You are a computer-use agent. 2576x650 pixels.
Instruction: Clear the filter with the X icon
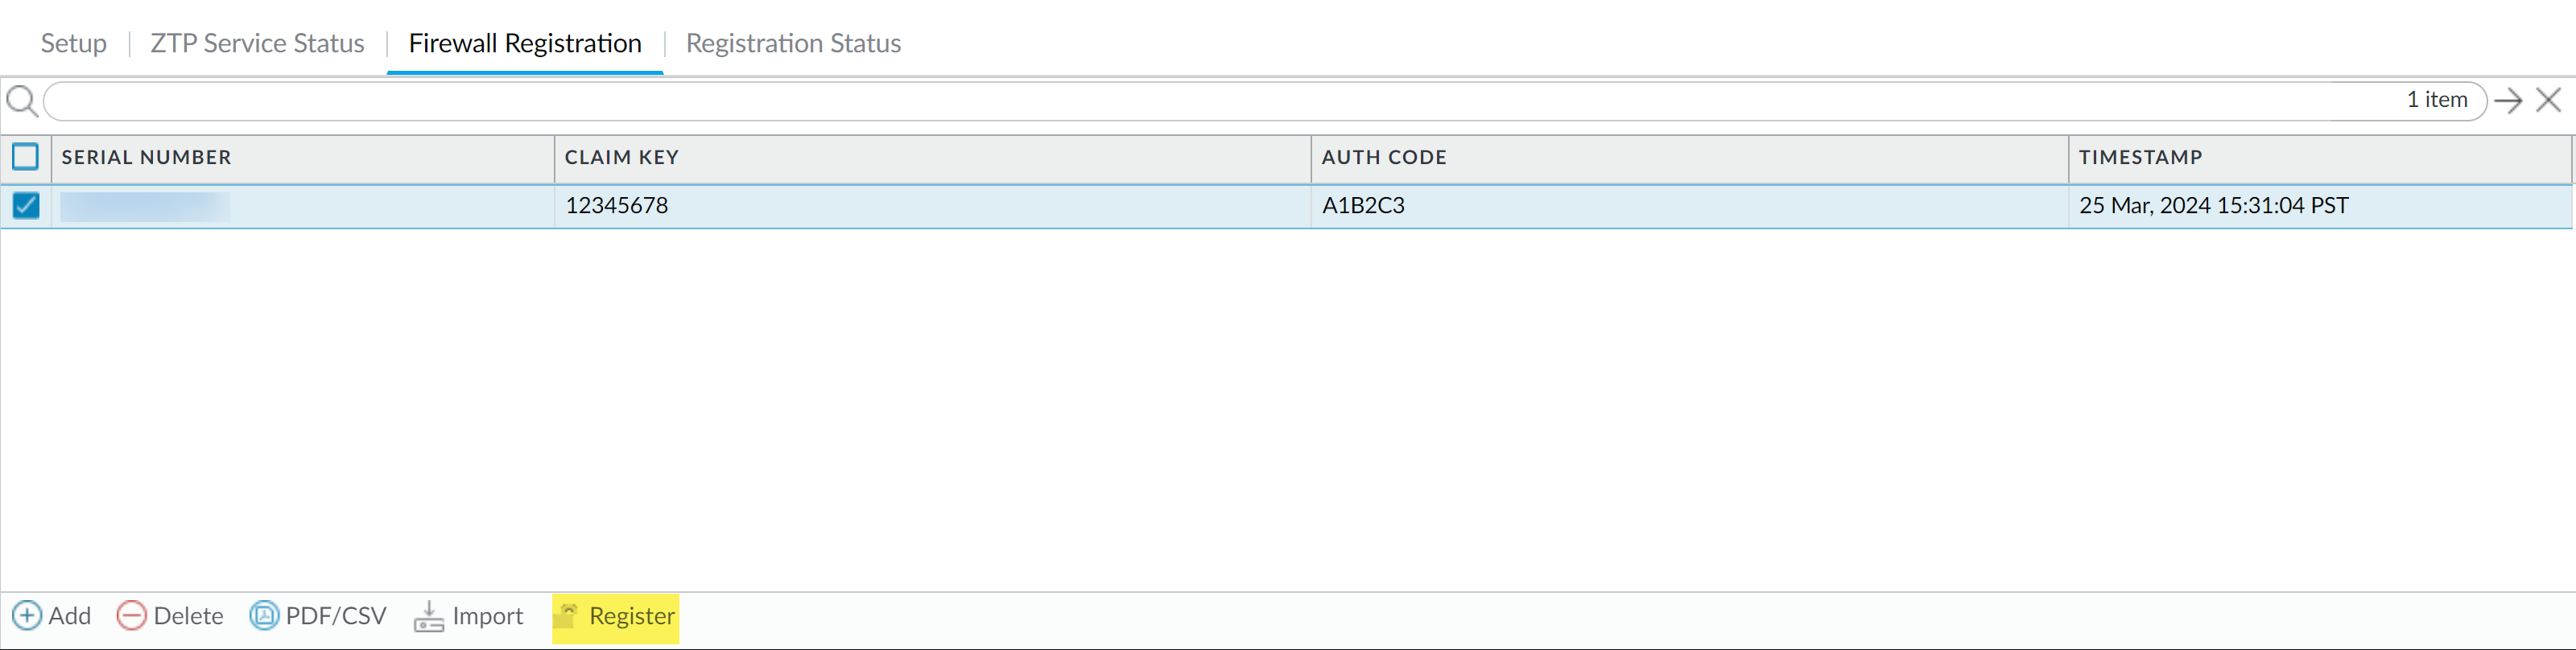click(2548, 101)
